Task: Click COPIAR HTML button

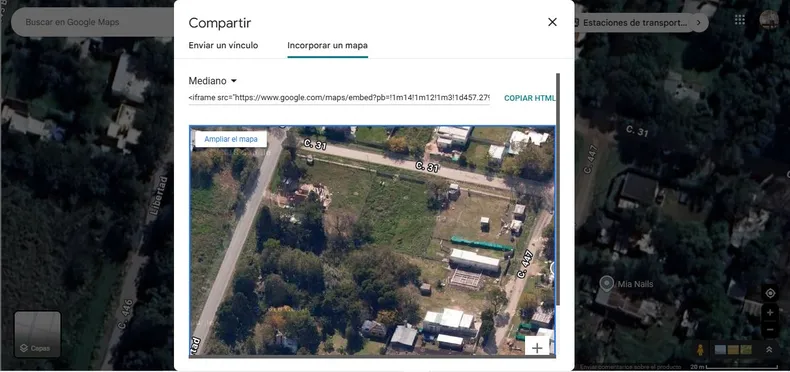Action: tap(530, 98)
